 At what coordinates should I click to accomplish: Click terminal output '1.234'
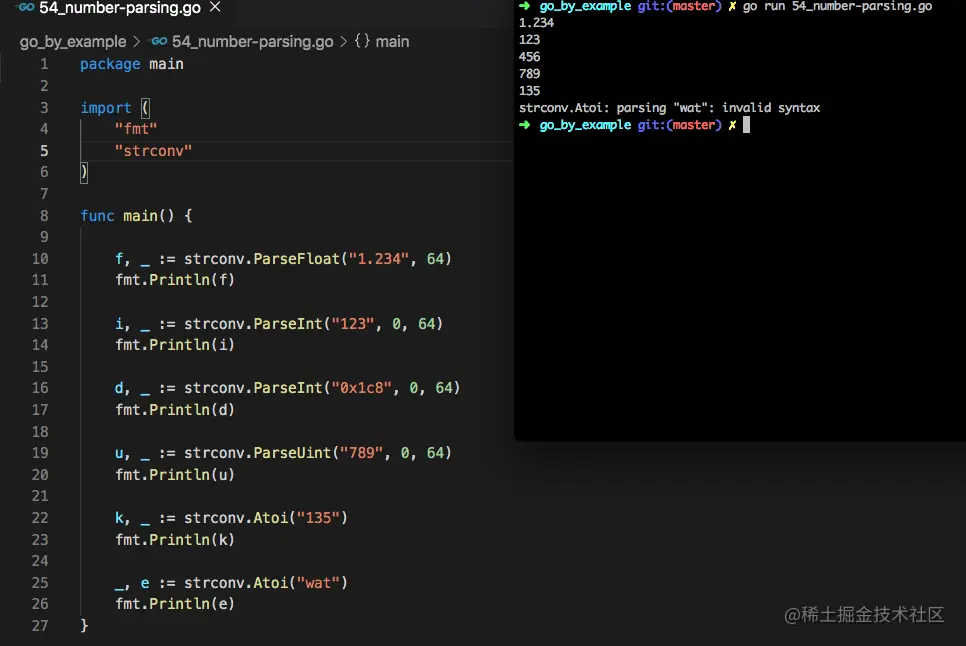coord(537,23)
